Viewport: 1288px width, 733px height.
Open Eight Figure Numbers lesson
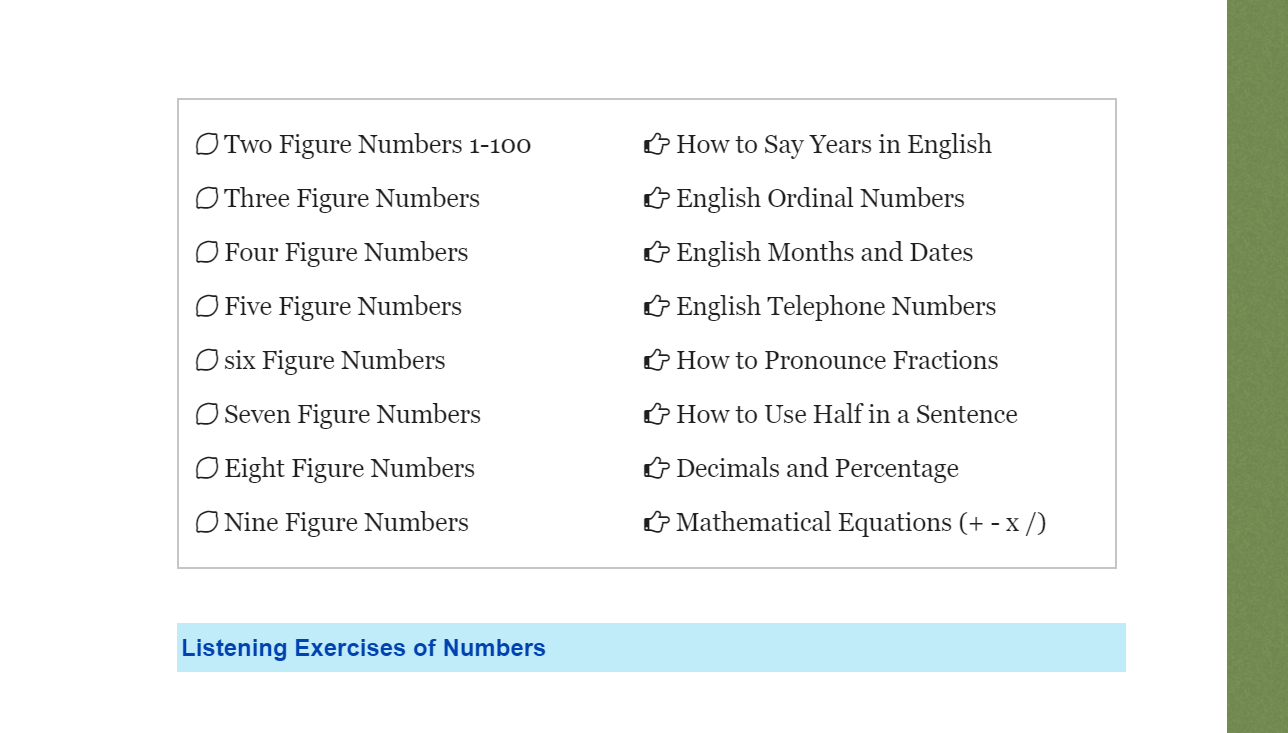click(349, 469)
